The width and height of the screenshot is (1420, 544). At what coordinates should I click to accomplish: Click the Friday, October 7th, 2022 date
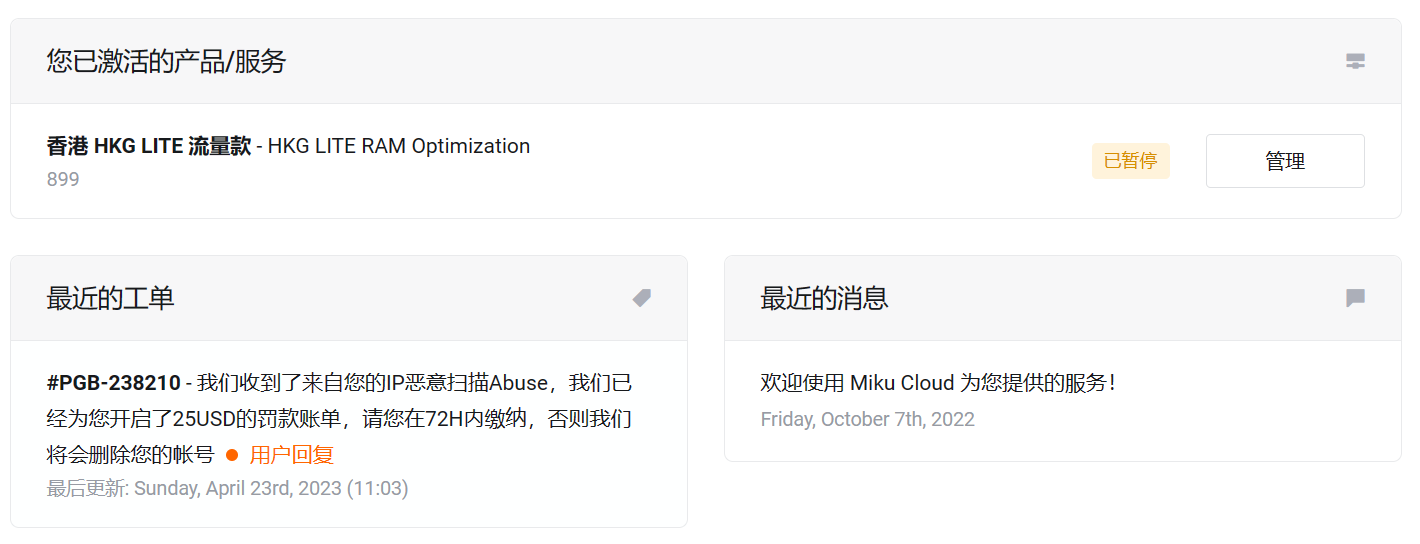[867, 419]
